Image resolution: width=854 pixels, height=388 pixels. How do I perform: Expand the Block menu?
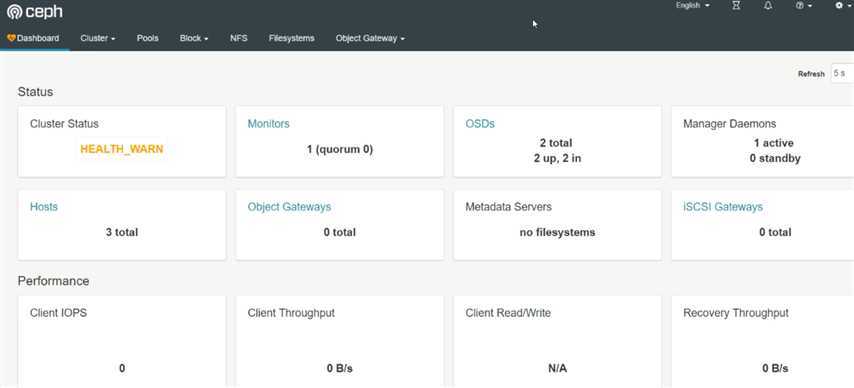(x=194, y=39)
